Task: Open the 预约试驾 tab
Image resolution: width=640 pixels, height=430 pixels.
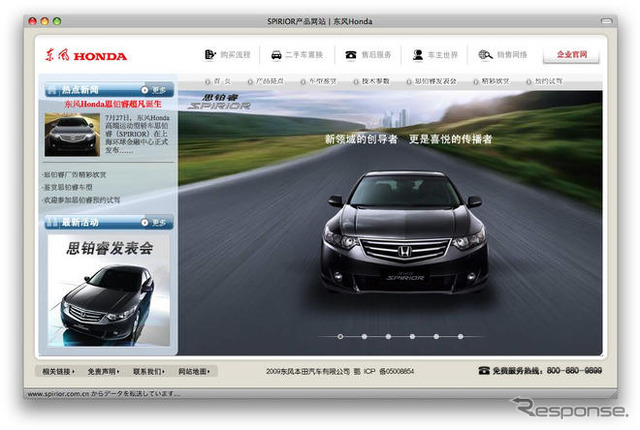Action: click(x=544, y=82)
